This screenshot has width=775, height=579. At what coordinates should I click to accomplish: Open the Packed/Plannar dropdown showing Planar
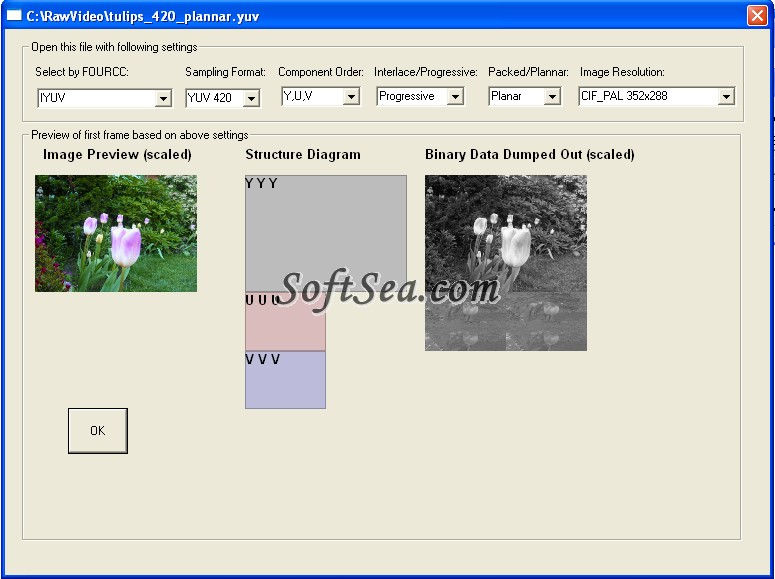pyautogui.click(x=524, y=96)
